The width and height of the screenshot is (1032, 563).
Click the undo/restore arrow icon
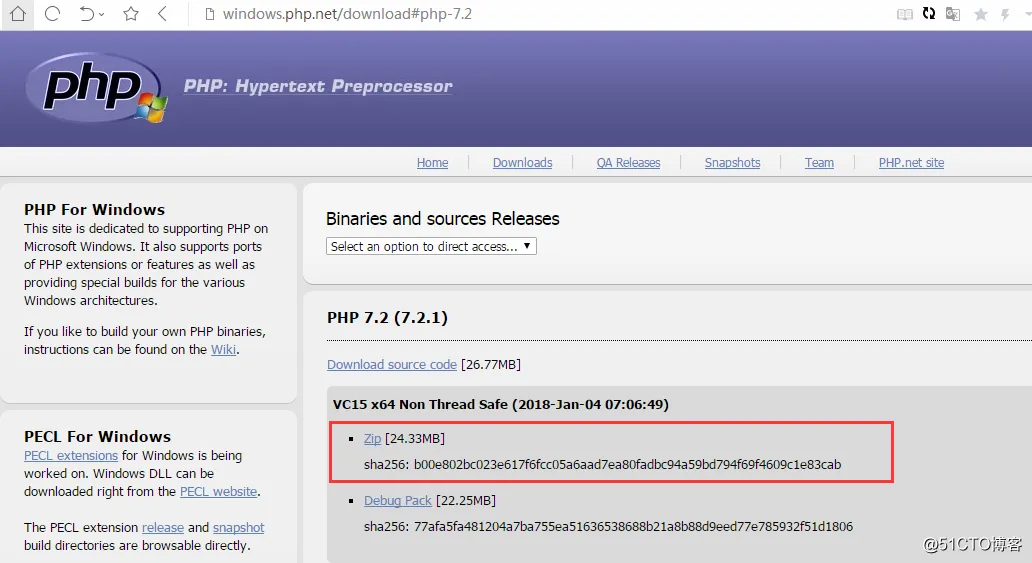tap(86, 13)
